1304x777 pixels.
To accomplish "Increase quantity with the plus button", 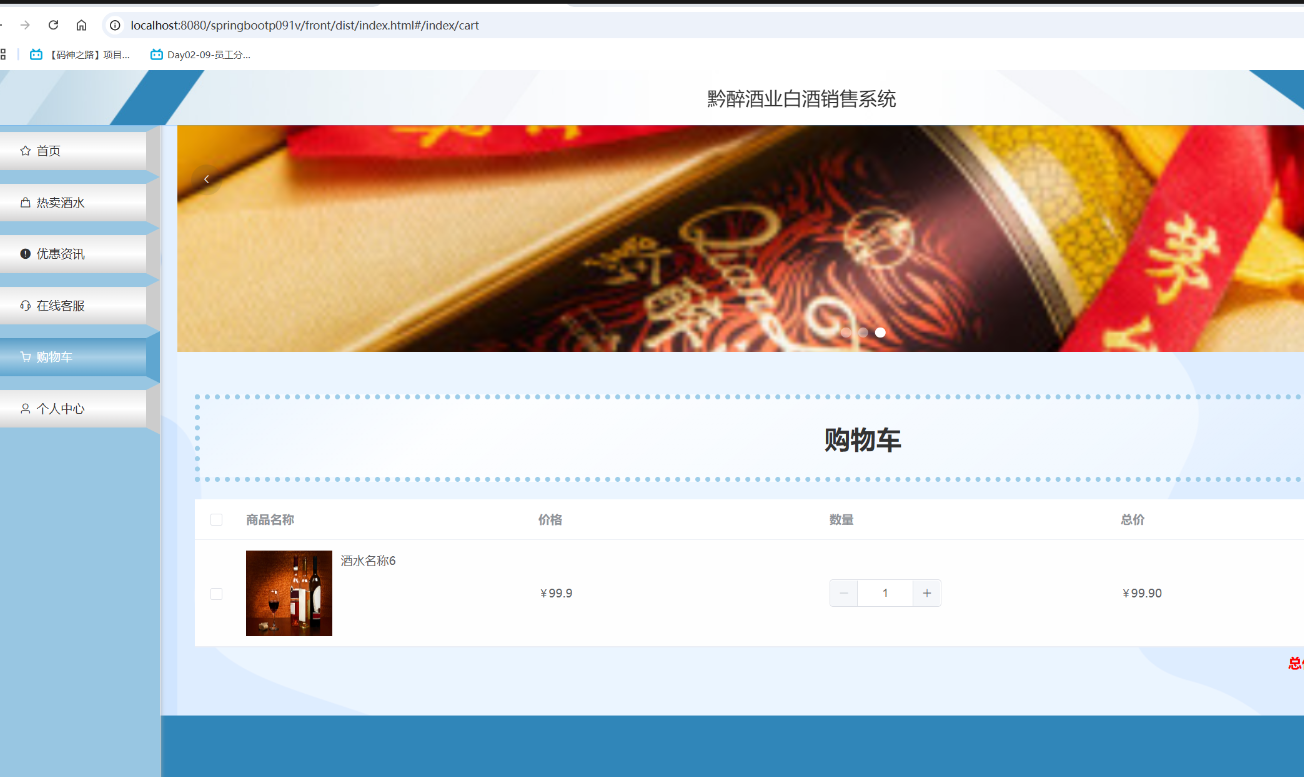I will 927,593.
